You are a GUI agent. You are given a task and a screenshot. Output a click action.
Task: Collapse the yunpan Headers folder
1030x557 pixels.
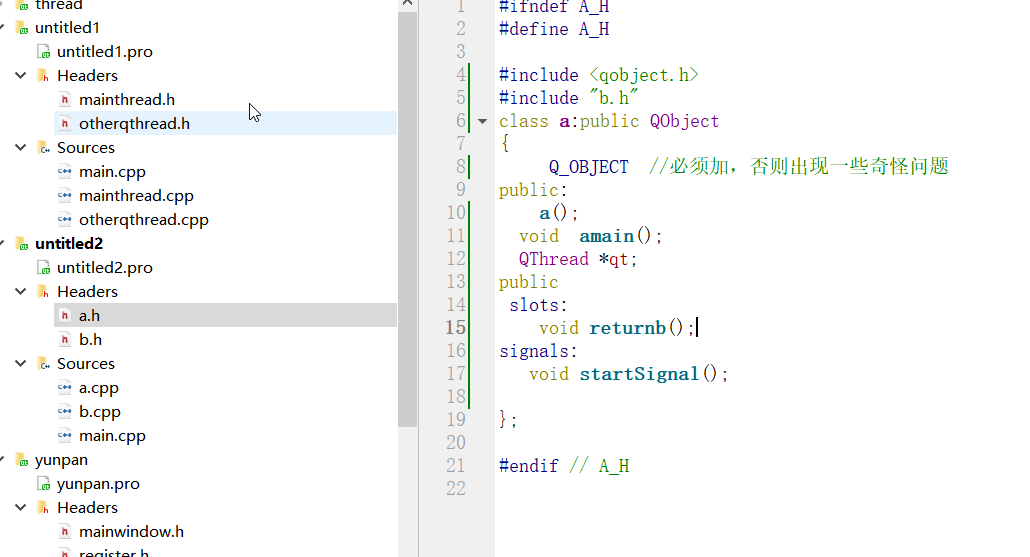(20, 507)
